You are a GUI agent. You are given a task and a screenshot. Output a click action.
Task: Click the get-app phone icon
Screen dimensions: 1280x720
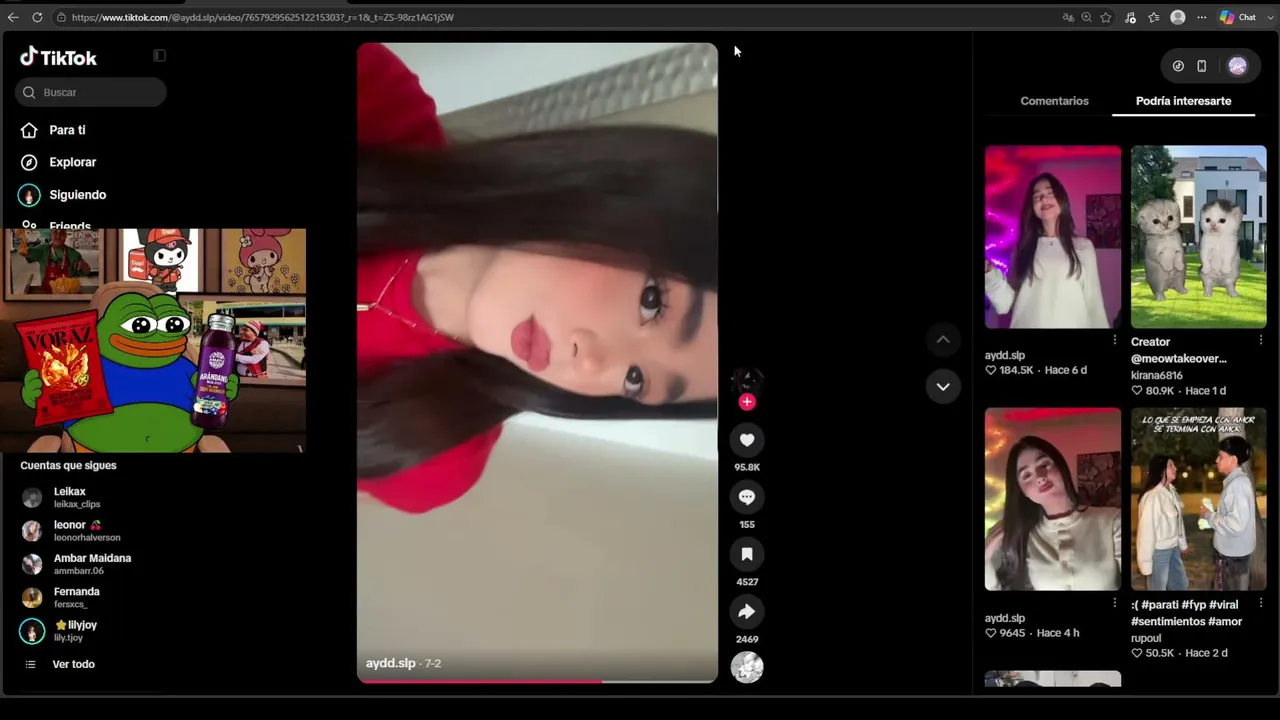[x=1202, y=66]
